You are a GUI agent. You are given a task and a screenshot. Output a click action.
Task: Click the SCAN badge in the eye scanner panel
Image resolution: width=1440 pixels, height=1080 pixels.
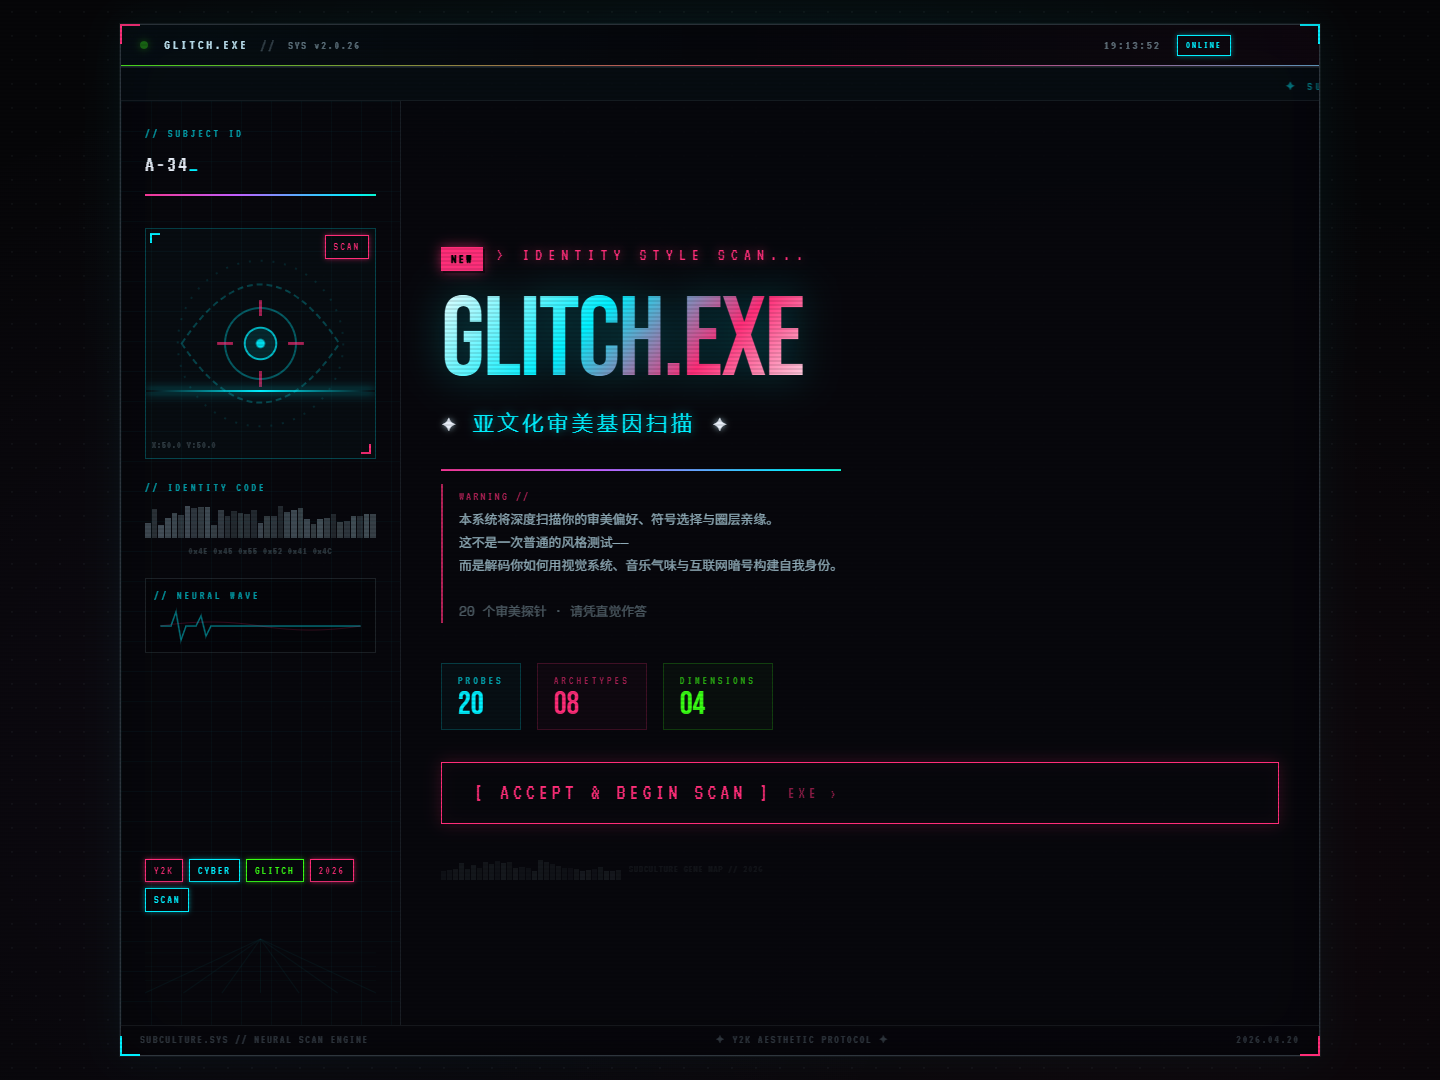click(x=347, y=247)
